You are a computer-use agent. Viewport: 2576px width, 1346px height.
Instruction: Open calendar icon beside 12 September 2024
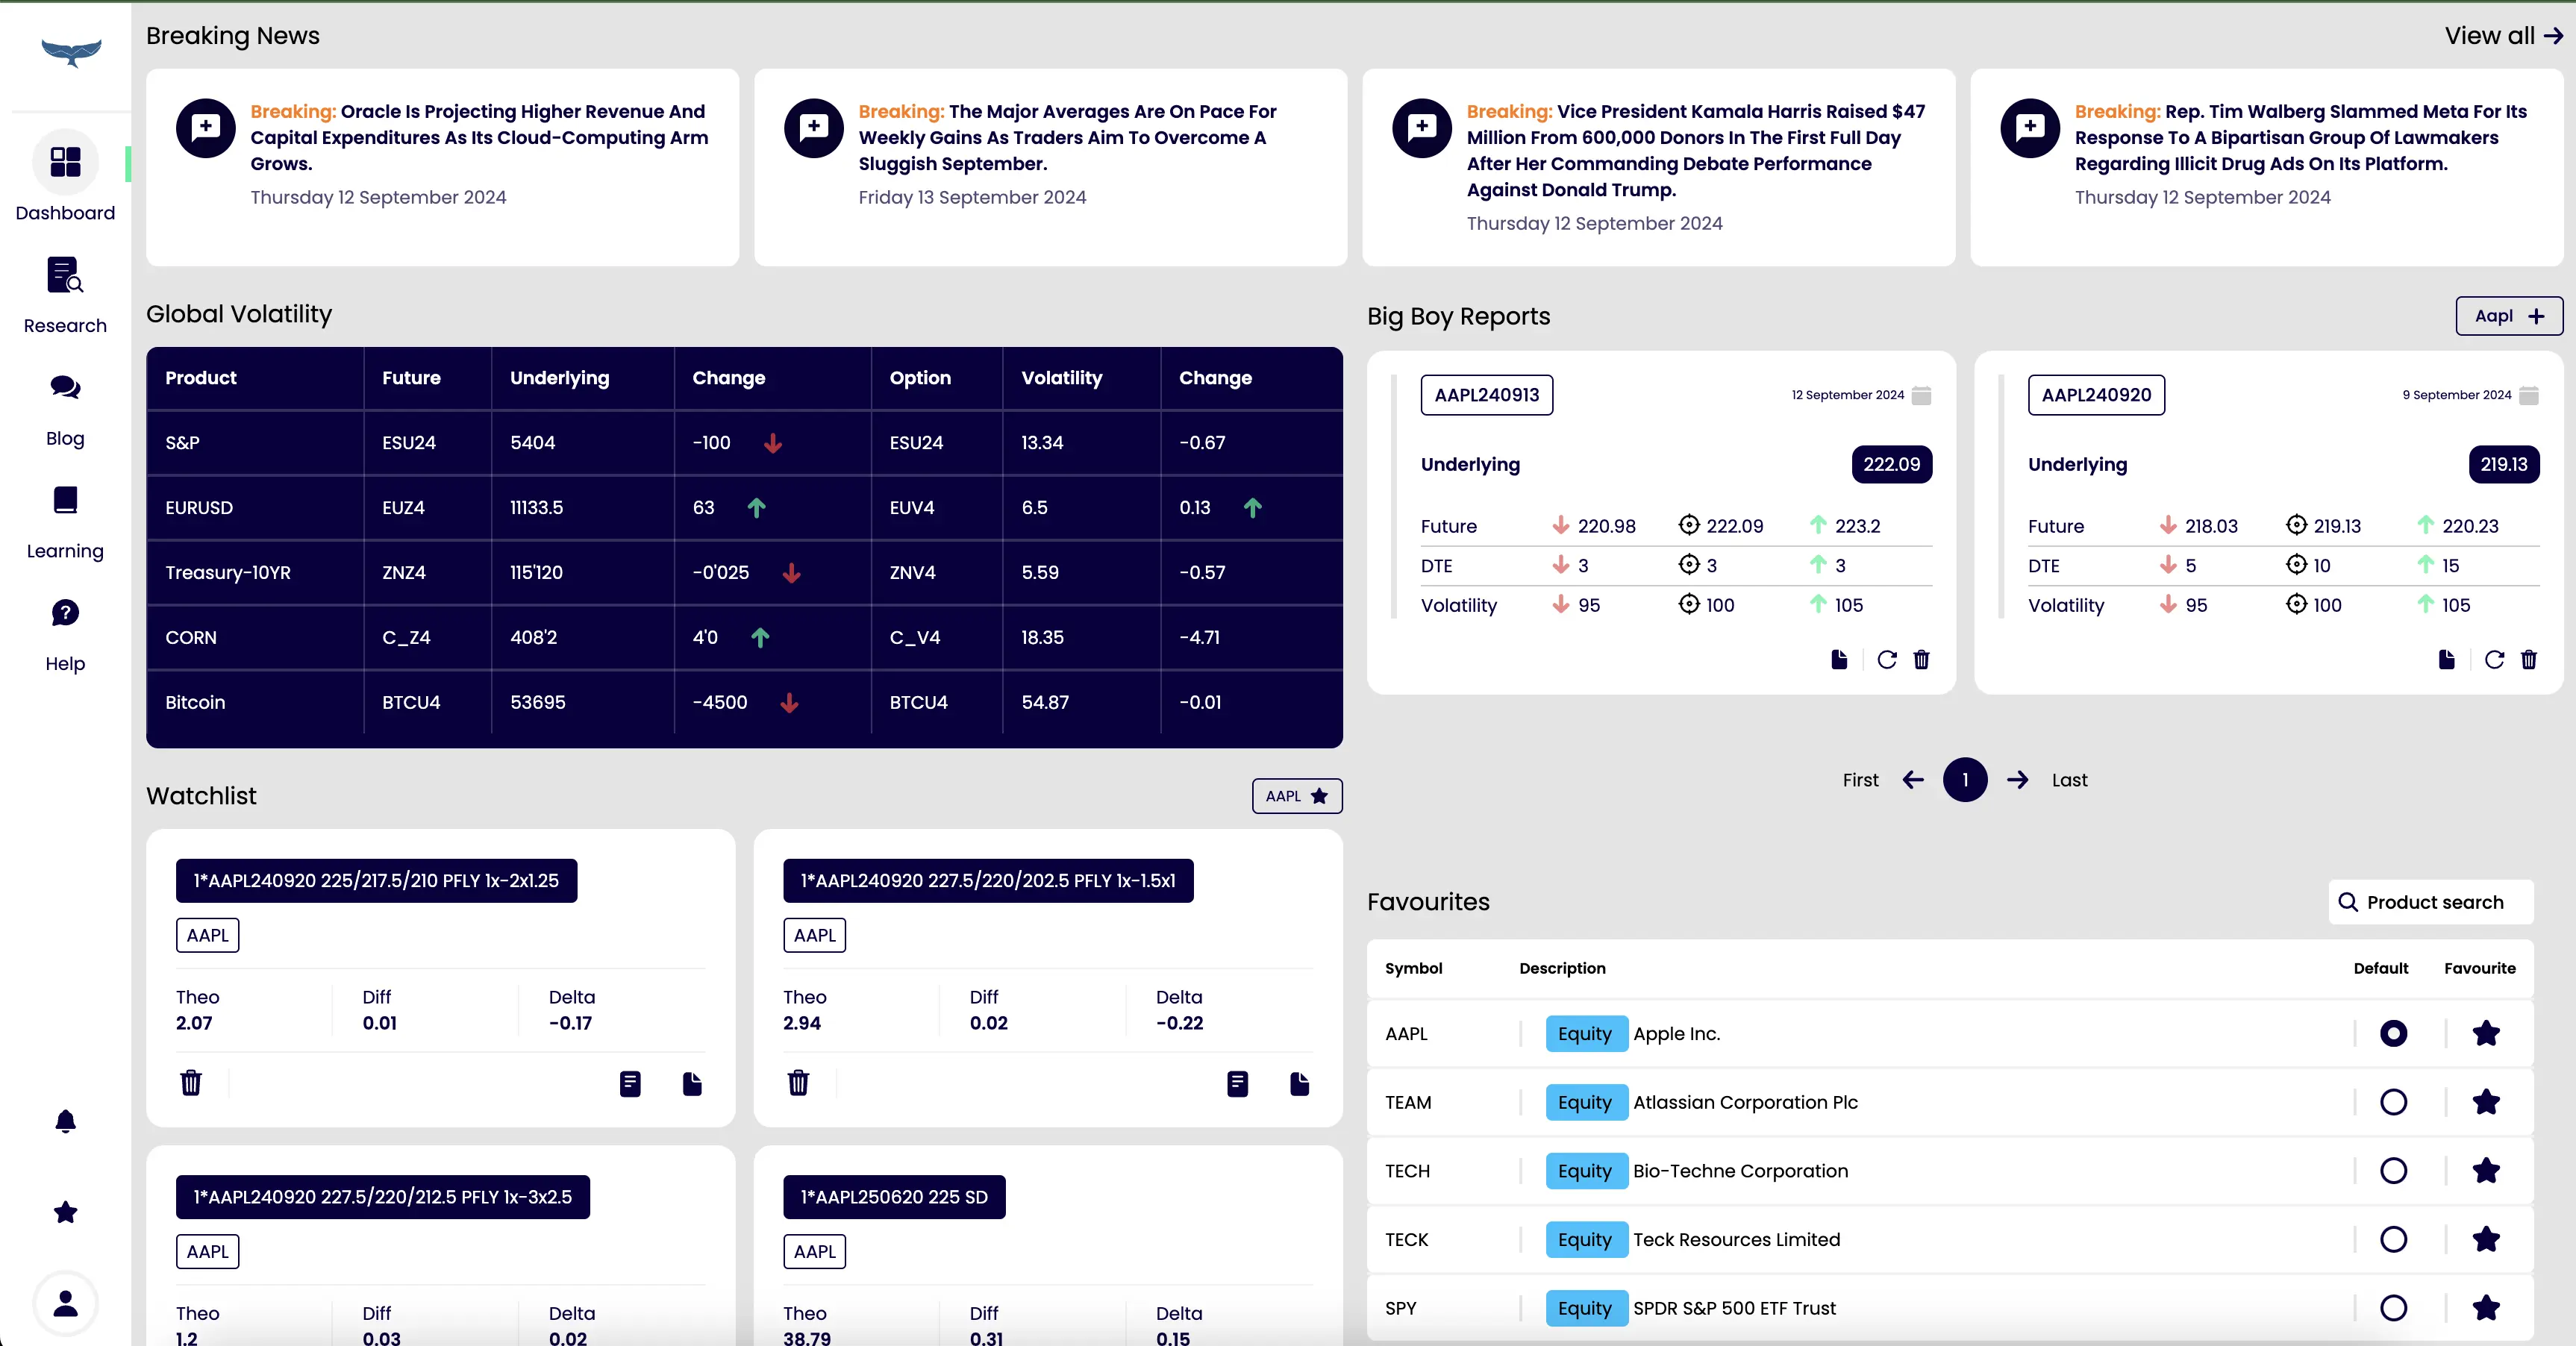coord(1921,395)
